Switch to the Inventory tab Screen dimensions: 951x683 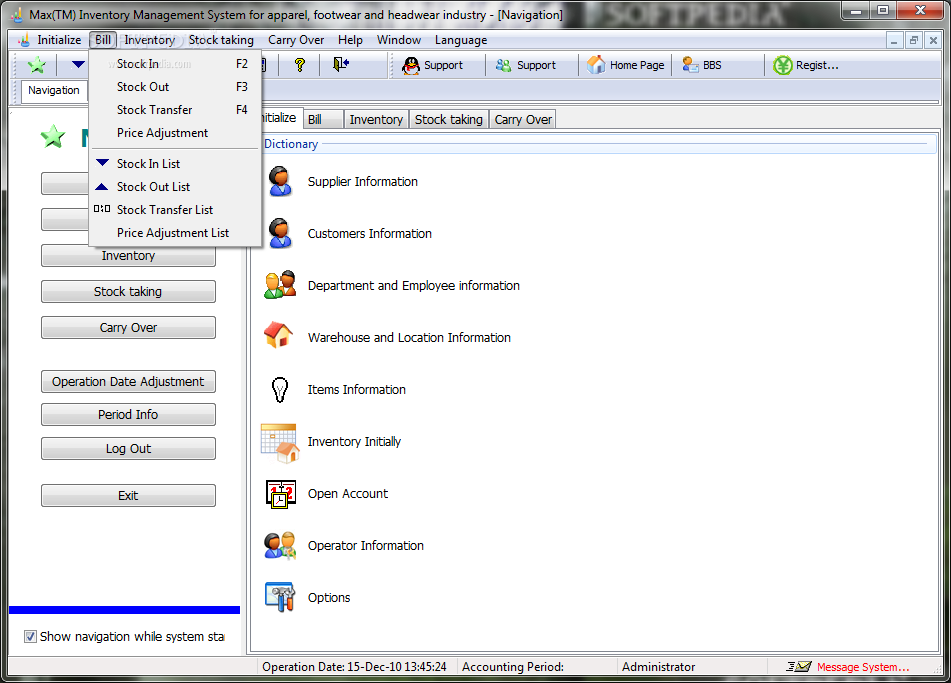(376, 119)
